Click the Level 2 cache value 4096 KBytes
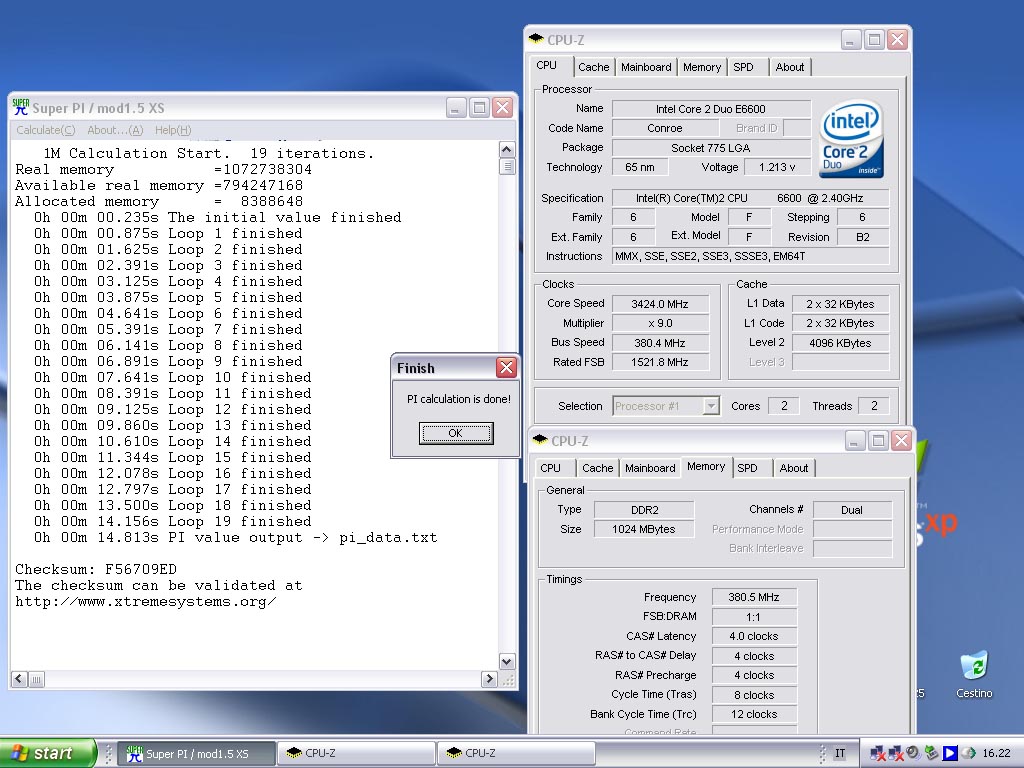This screenshot has width=1024, height=768. 840,343
